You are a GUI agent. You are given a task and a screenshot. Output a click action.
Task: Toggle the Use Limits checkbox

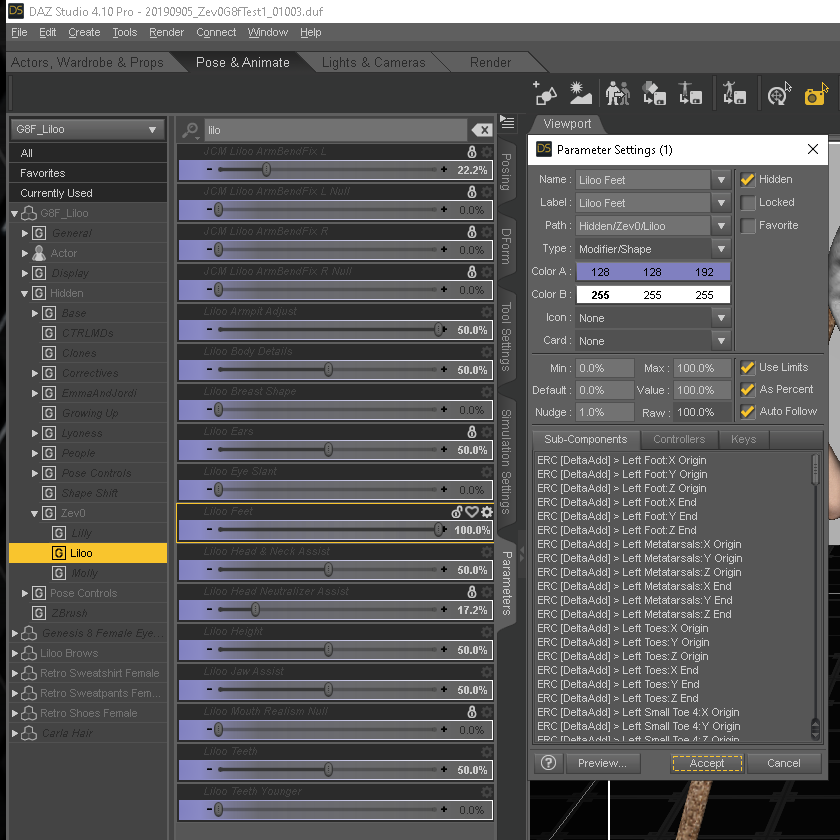click(x=747, y=368)
